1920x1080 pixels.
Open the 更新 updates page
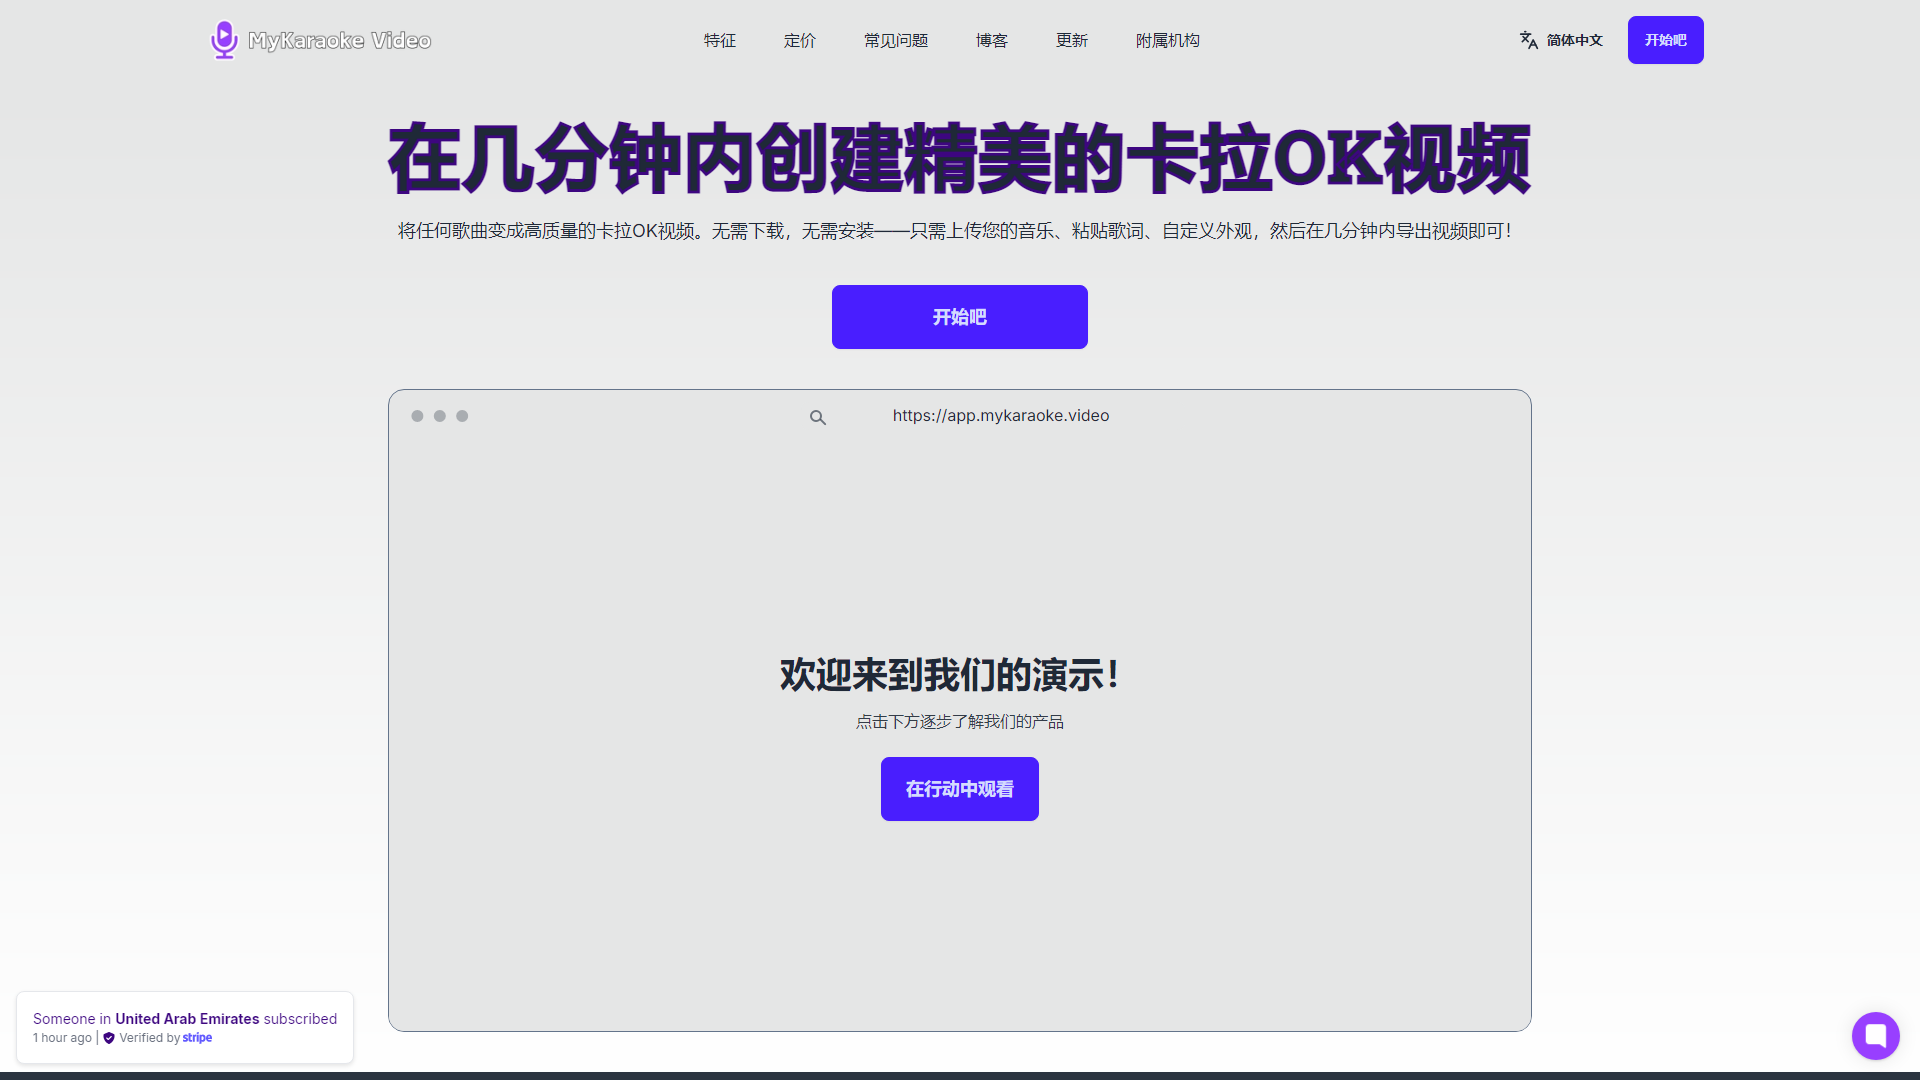tap(1071, 40)
